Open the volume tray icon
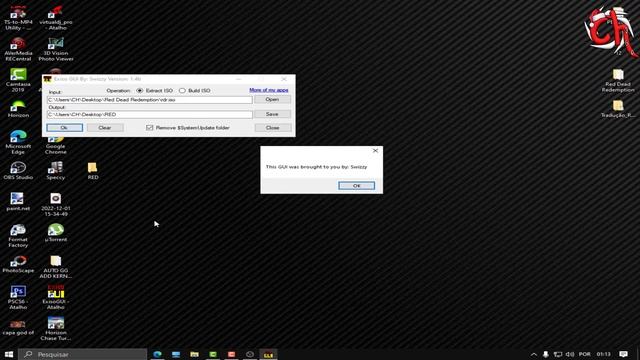This screenshot has width=640, height=360. pyautogui.click(x=570, y=354)
